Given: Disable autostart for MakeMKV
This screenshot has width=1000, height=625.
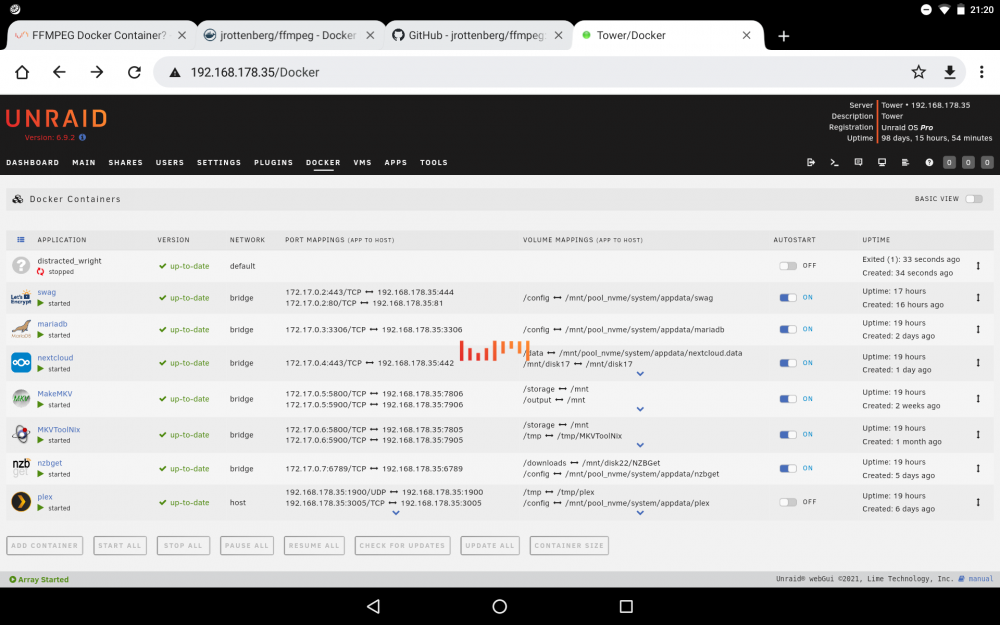Looking at the screenshot, I should coord(788,399).
